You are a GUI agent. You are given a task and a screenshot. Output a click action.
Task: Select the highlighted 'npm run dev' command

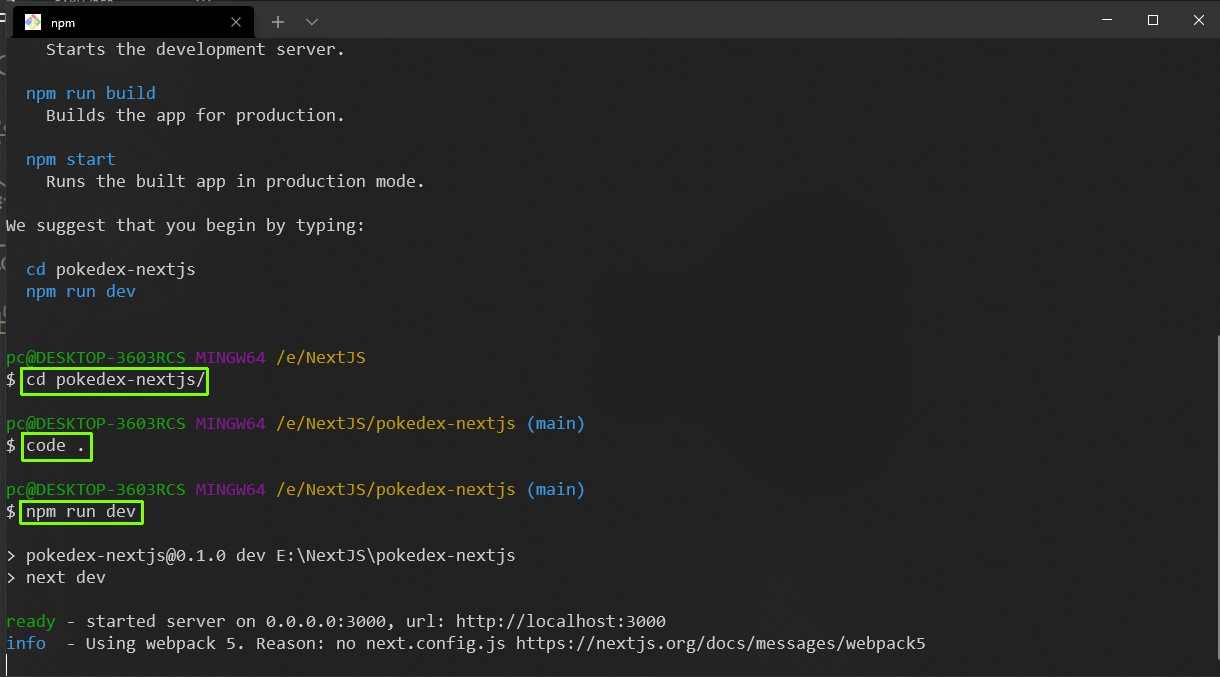click(80, 511)
